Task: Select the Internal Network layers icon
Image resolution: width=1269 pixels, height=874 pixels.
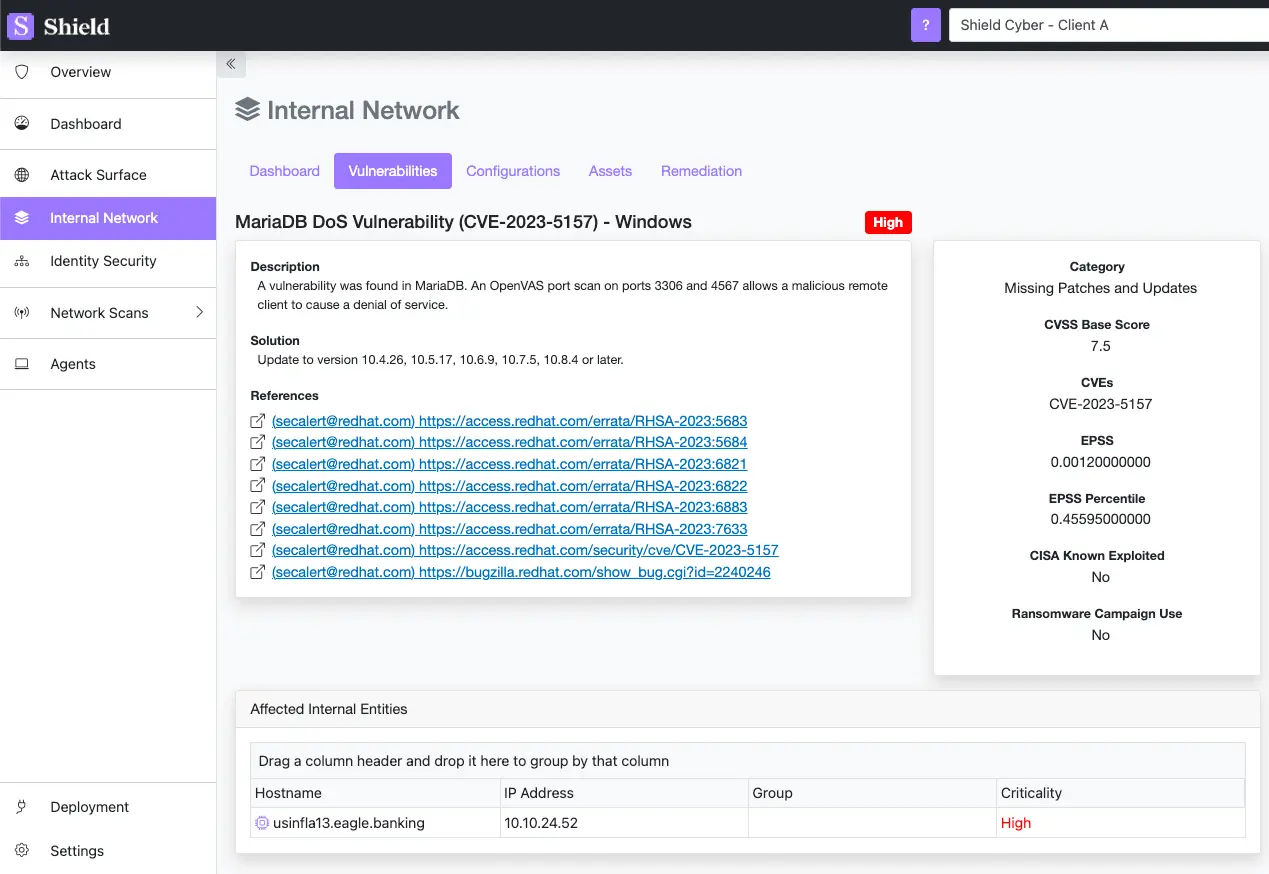Action: 21,217
